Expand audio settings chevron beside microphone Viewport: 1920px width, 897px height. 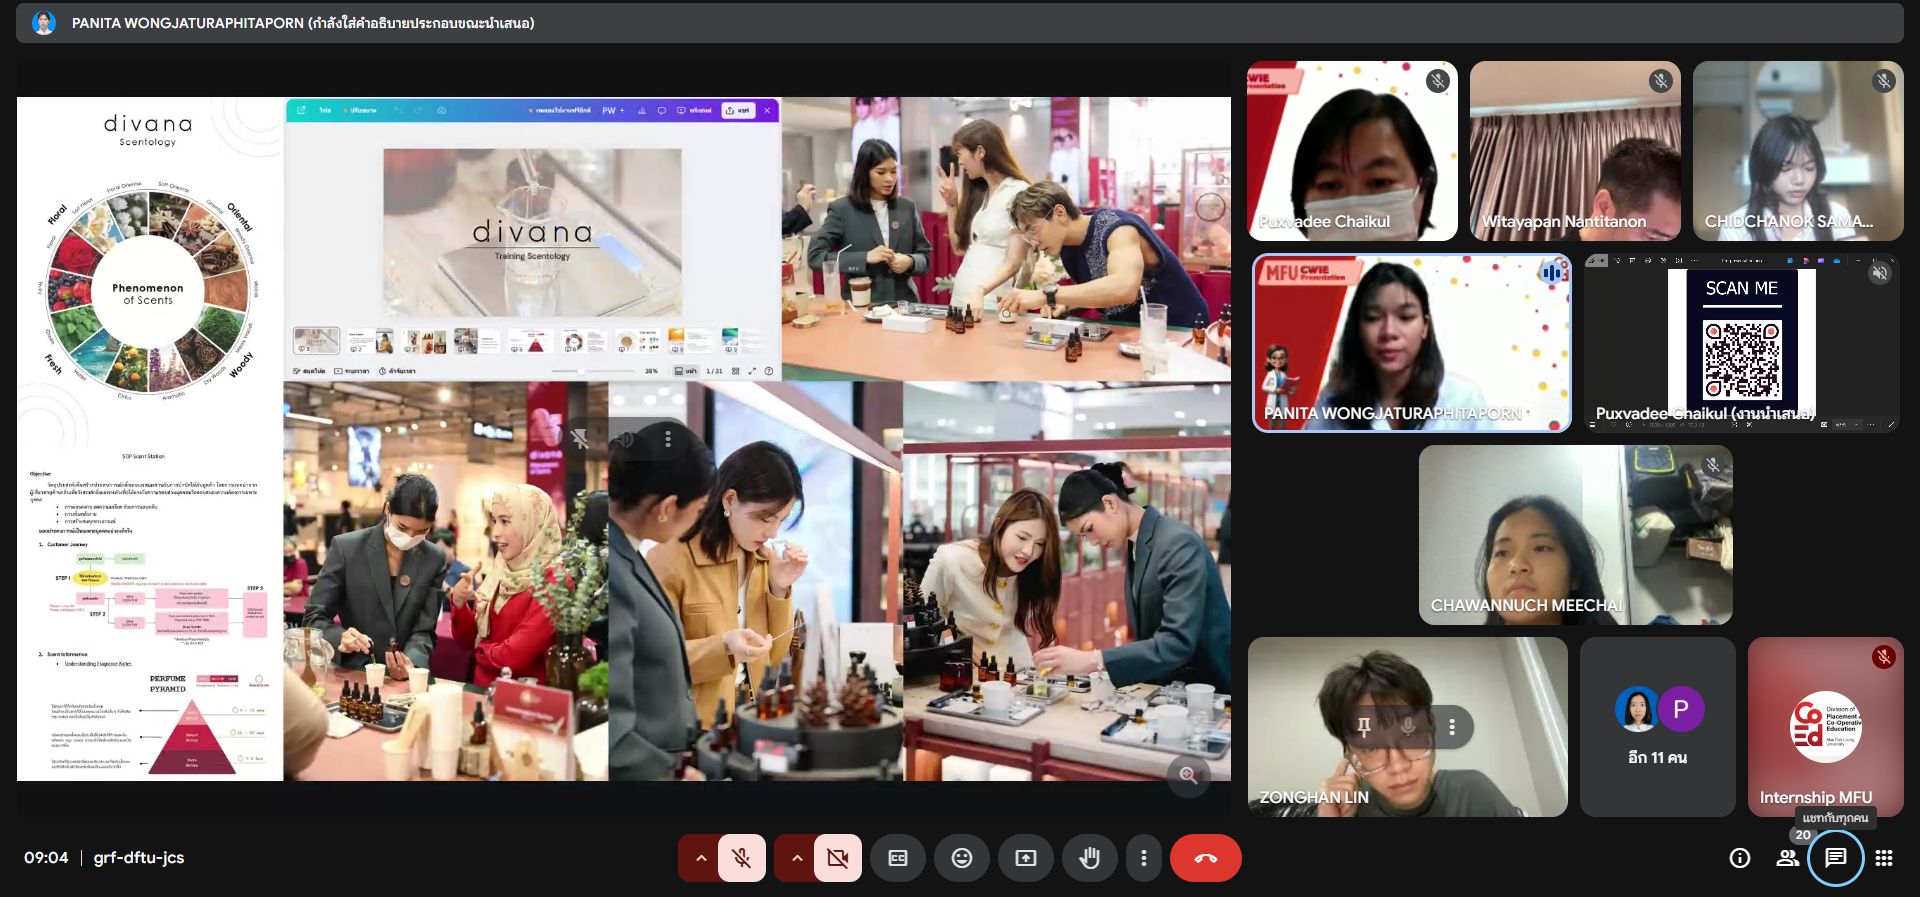701,858
